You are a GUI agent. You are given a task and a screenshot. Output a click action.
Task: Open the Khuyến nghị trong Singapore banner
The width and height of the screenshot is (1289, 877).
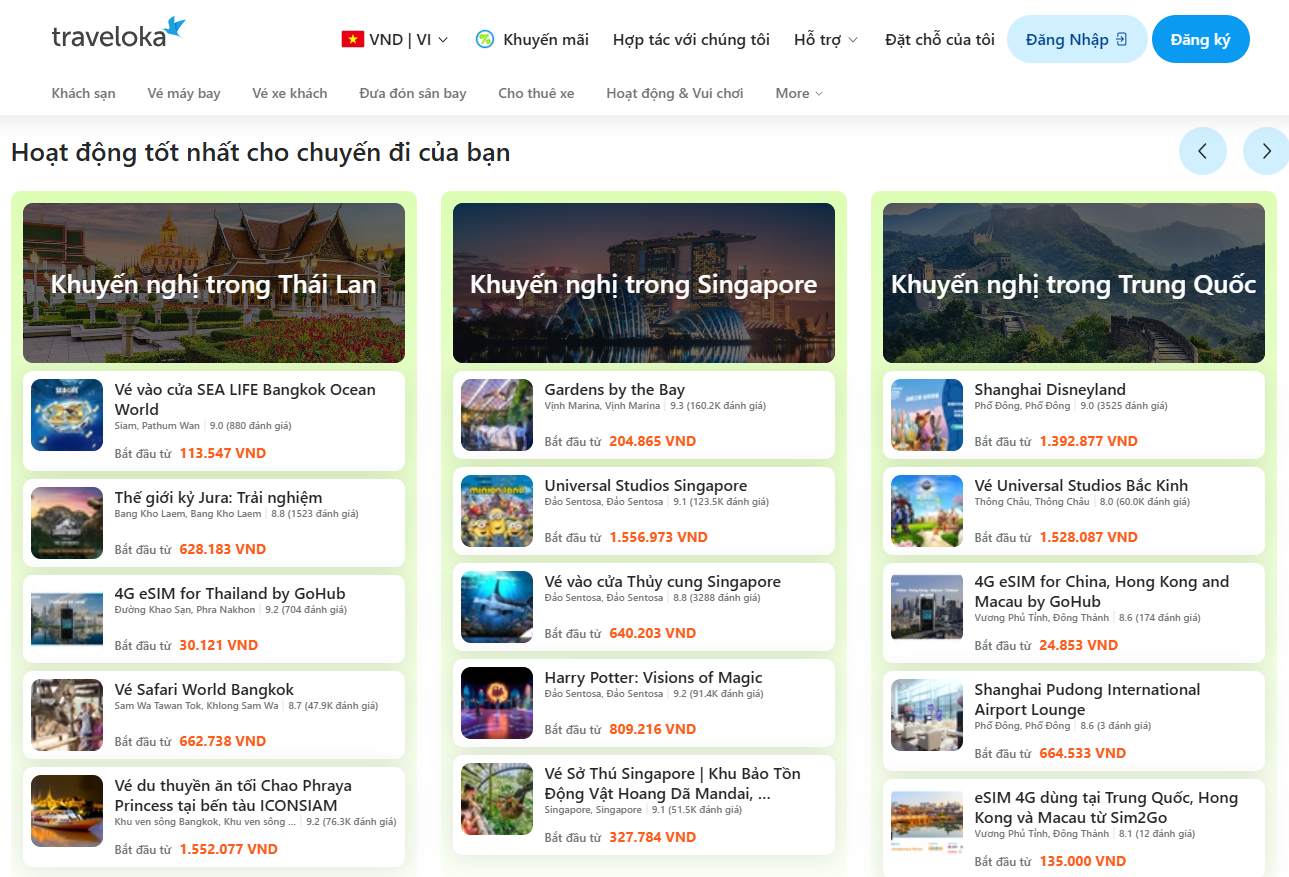643,283
